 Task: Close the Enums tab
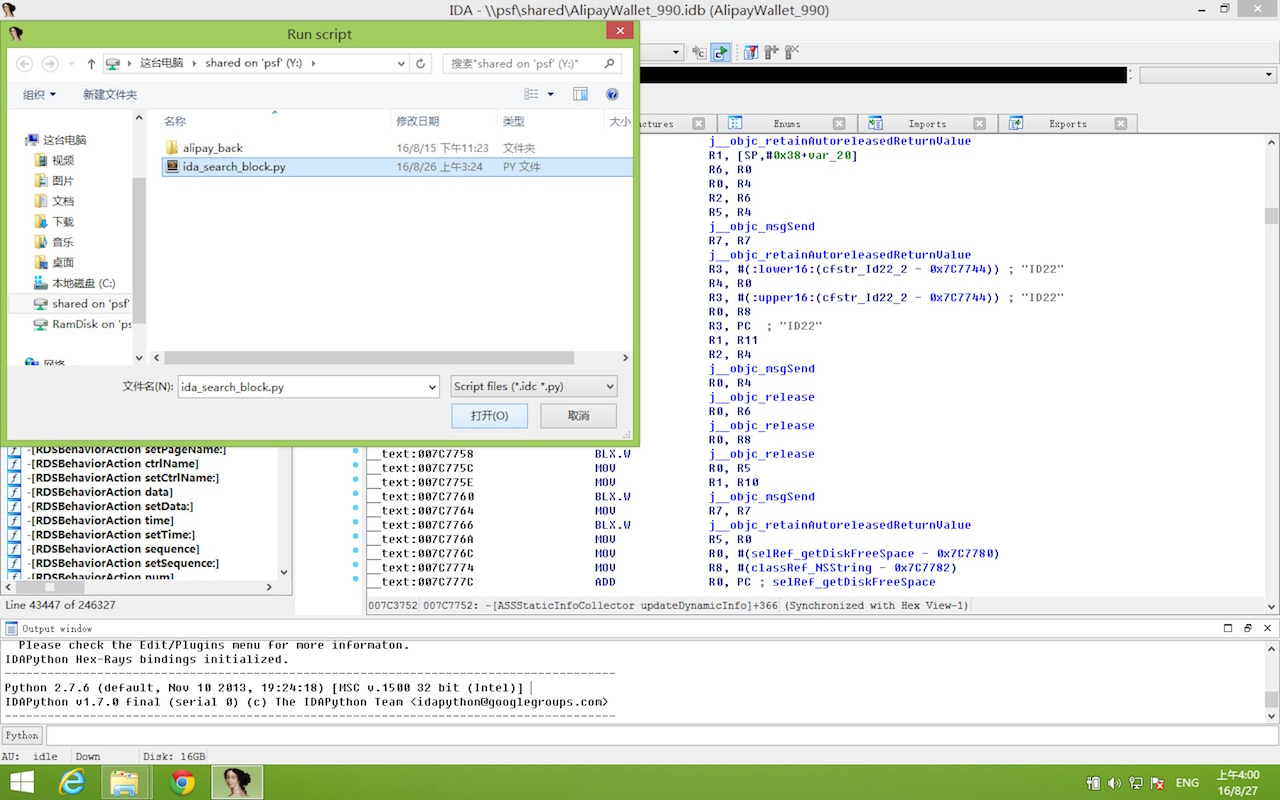(x=839, y=124)
